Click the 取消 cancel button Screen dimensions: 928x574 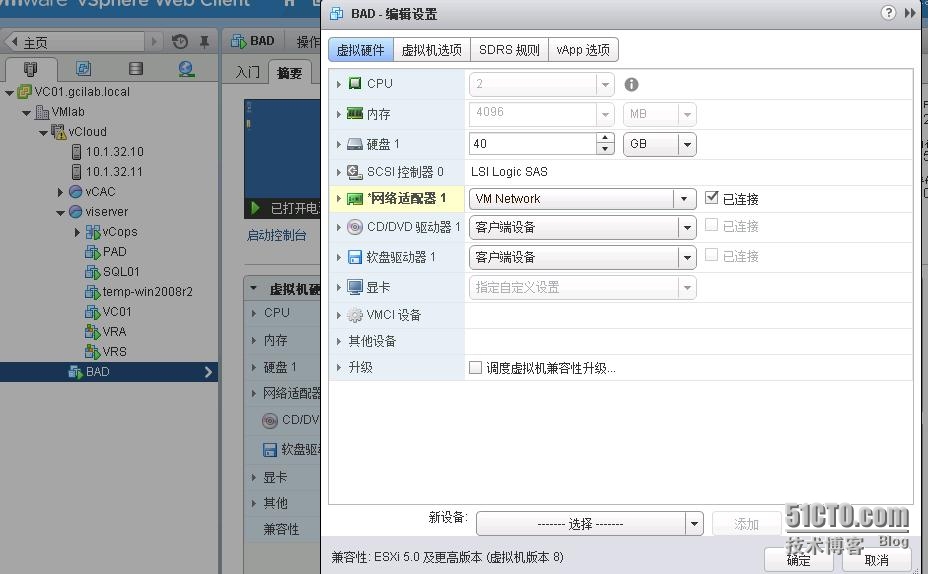coord(877,560)
